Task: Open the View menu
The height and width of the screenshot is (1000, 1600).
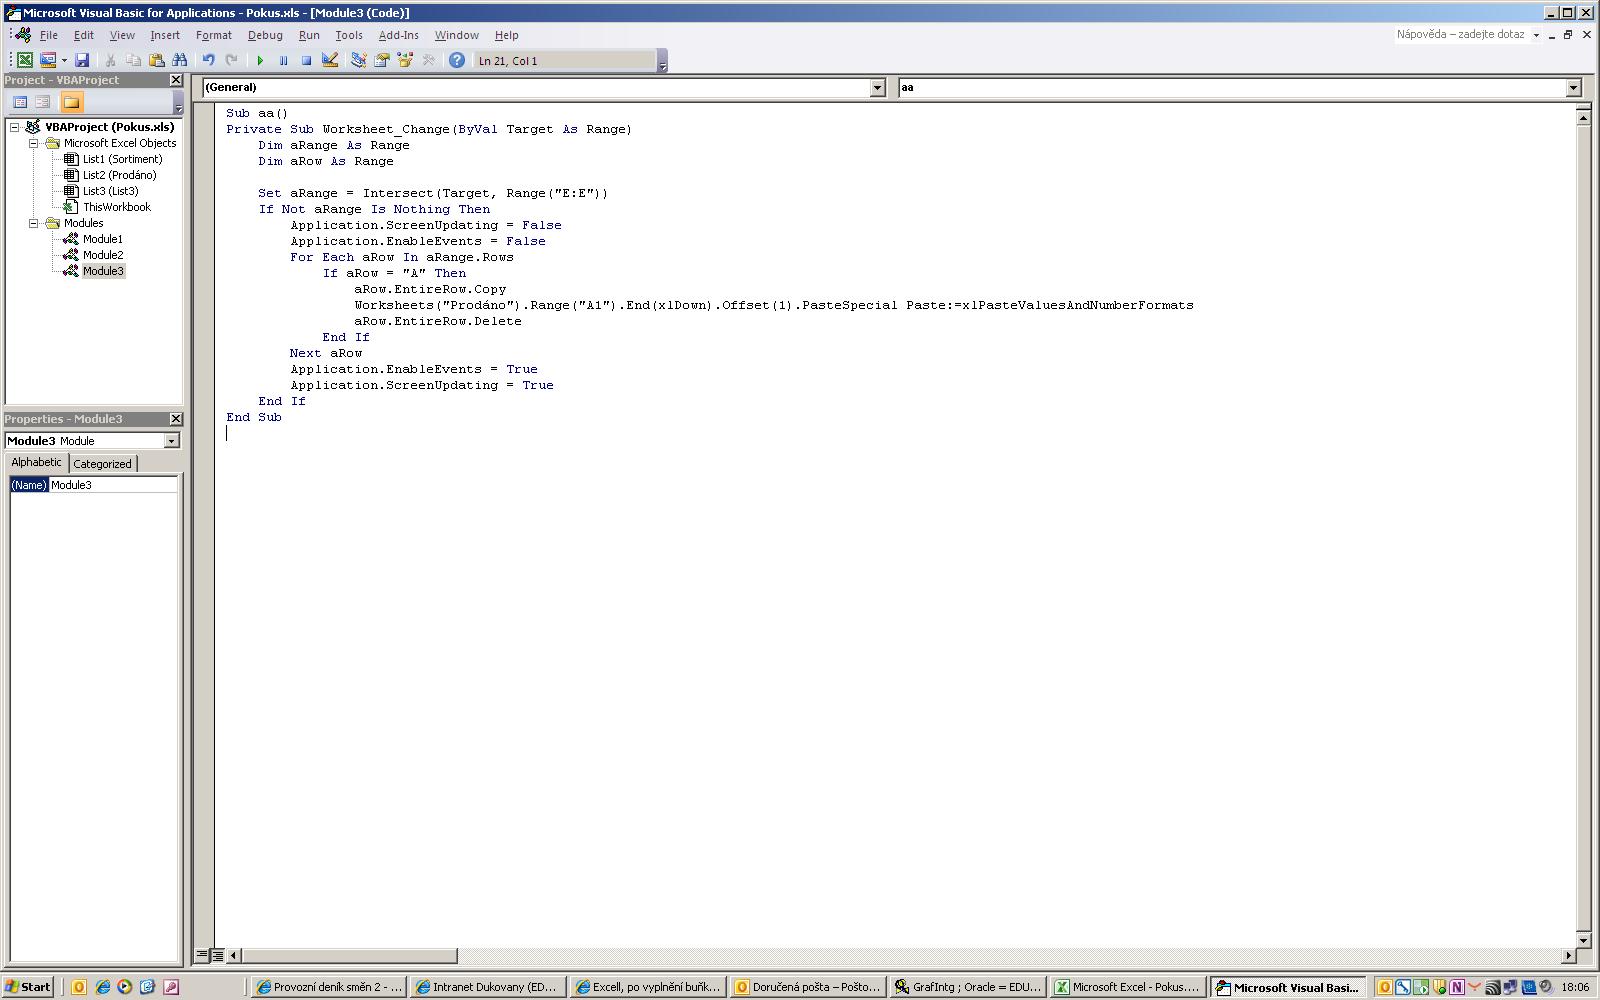Action: pos(122,35)
